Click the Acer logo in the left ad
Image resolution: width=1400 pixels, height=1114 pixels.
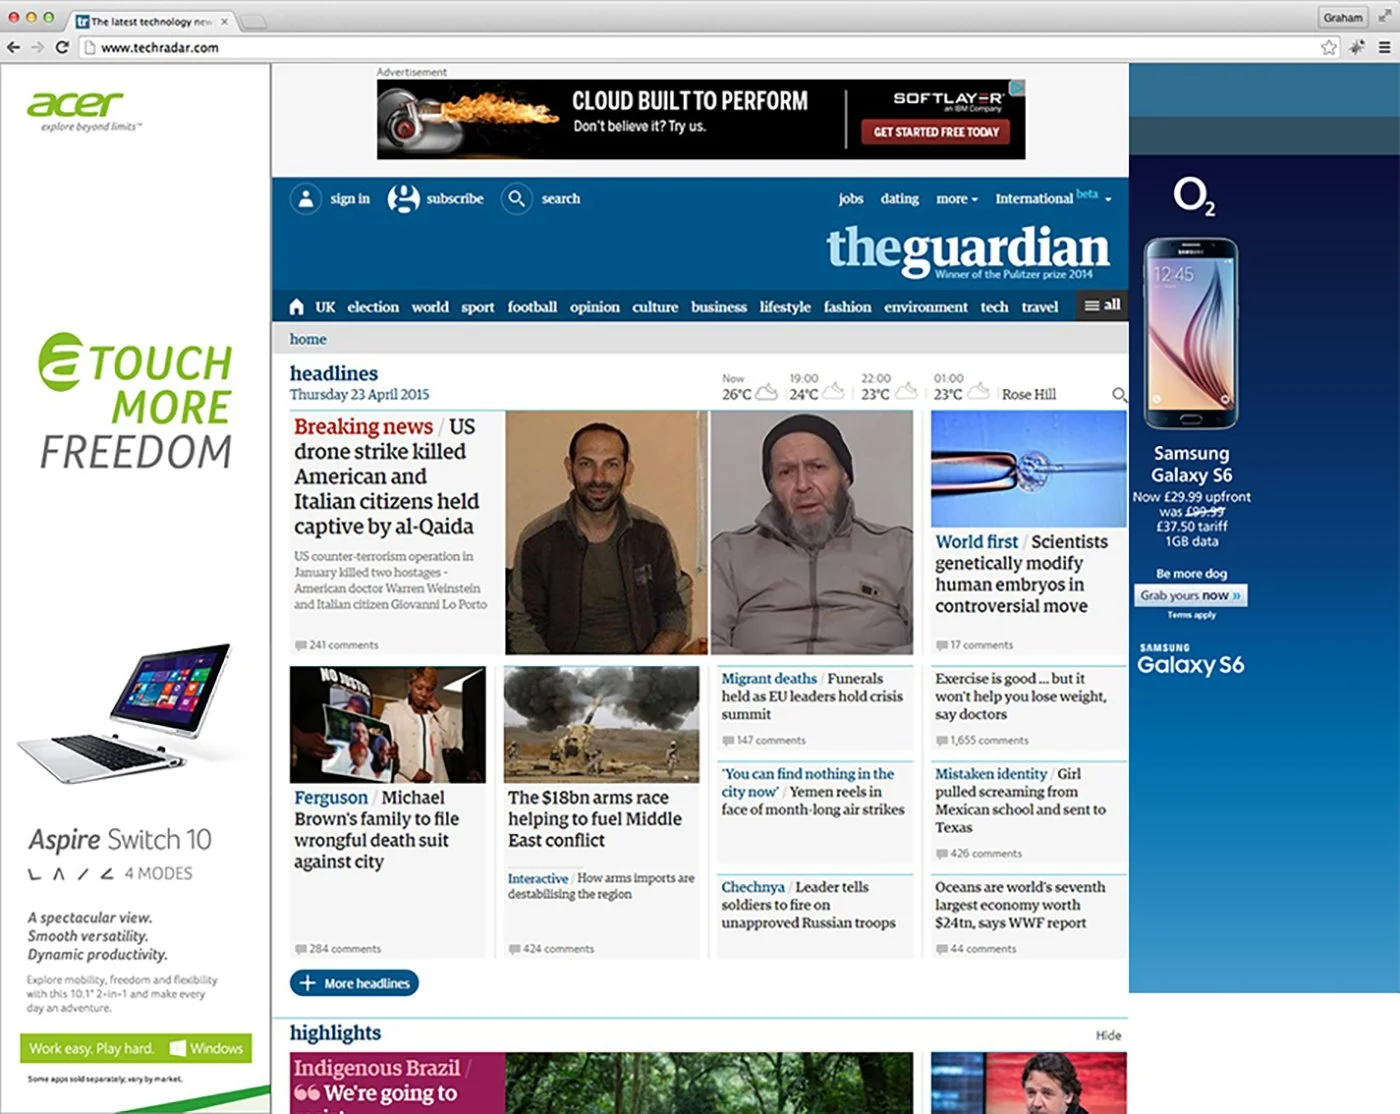pos(75,104)
